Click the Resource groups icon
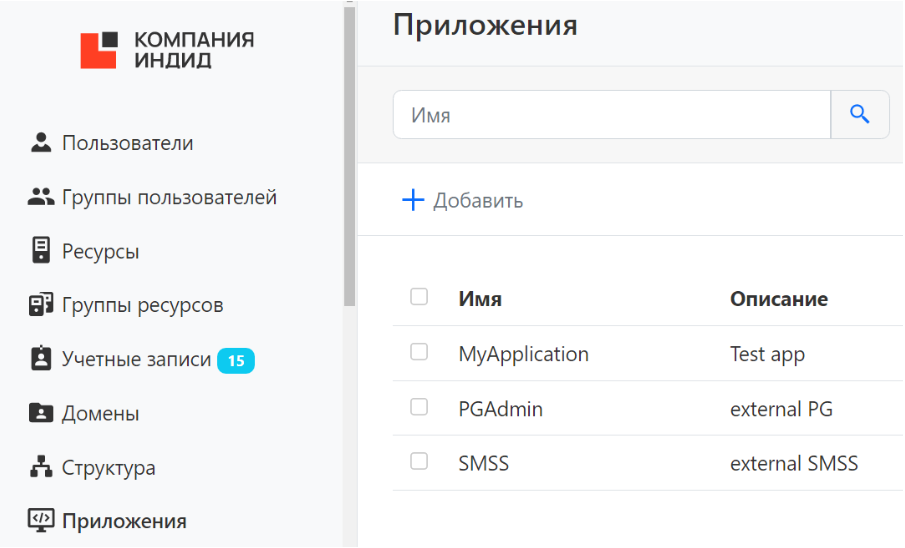The image size is (905, 548). tap(41, 305)
